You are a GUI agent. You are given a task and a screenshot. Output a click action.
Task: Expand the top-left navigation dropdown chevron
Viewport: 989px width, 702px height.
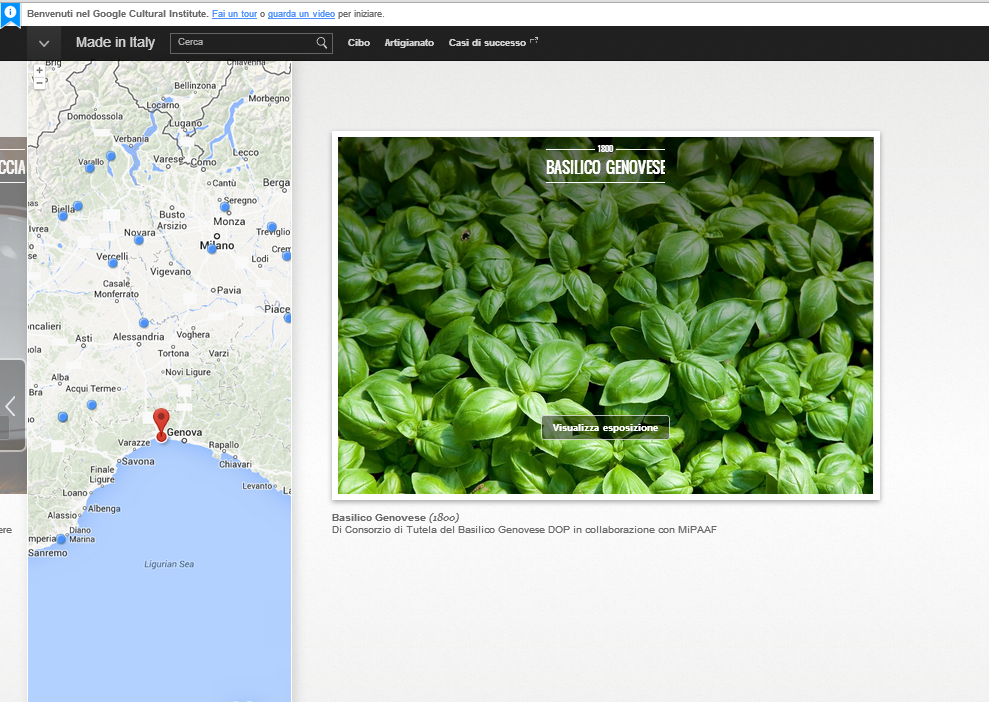tap(44, 43)
